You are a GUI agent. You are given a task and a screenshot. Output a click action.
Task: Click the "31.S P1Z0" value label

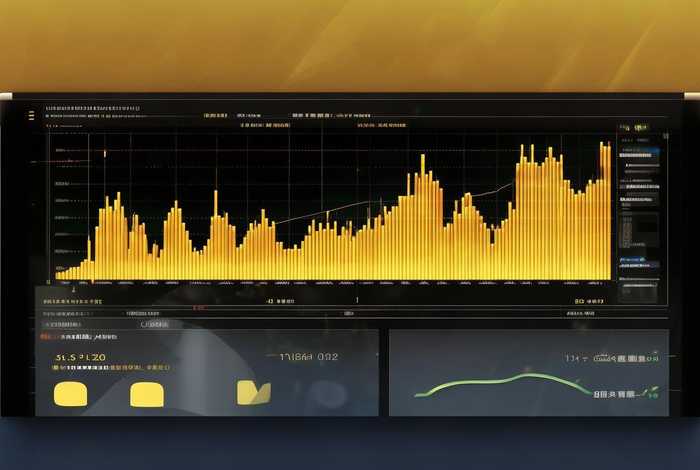[x=80, y=357]
